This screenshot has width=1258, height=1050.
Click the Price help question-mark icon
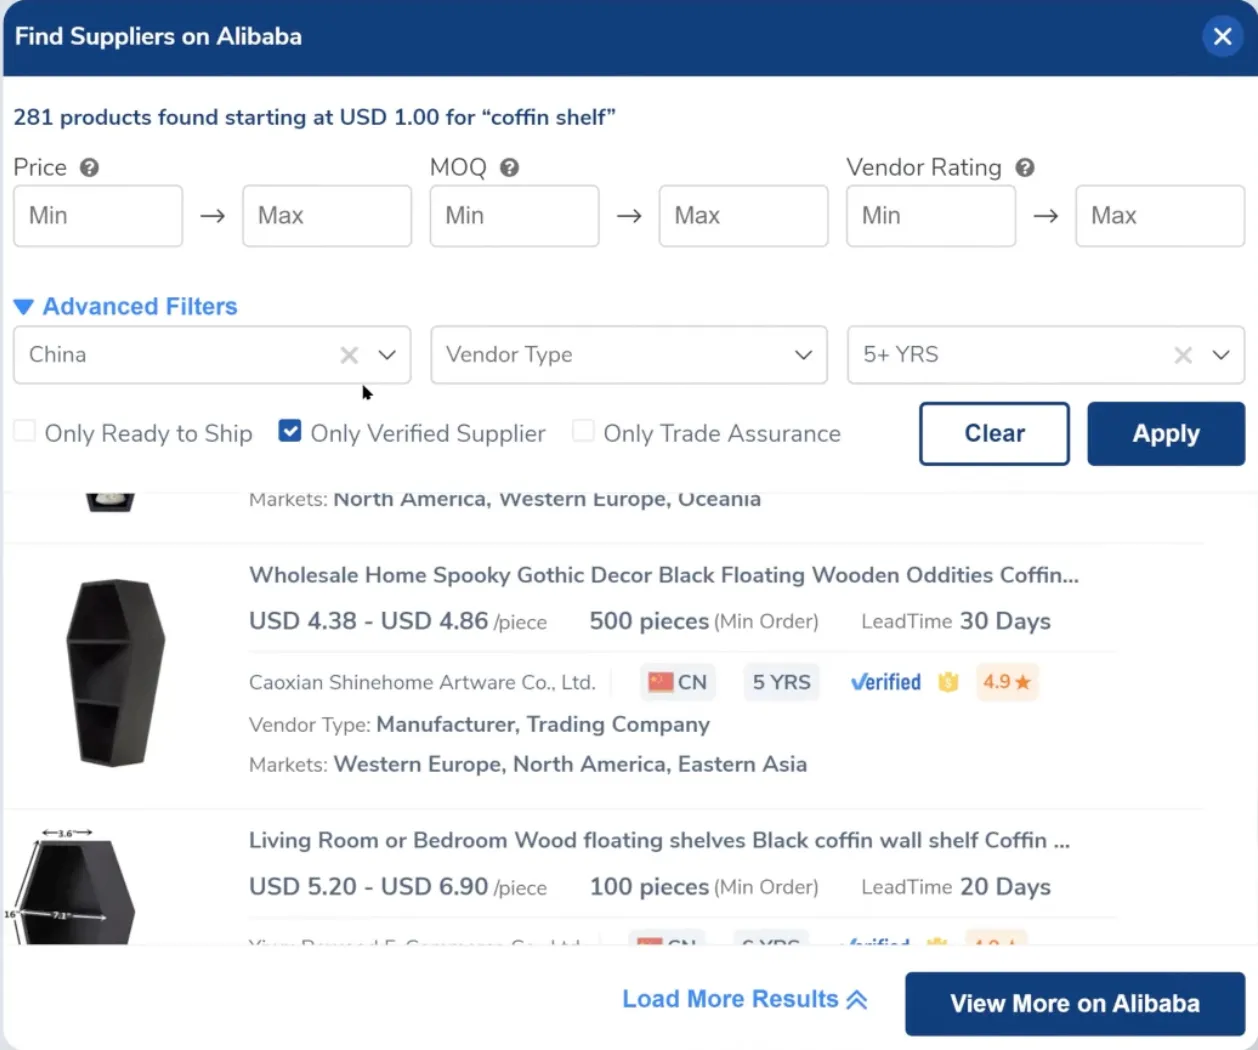[x=89, y=168]
